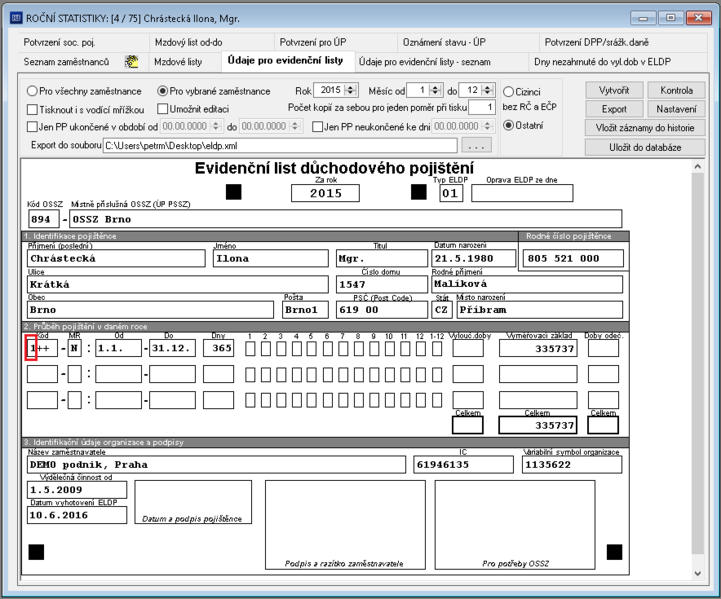Click the Za rok 2015 field
Image resolution: width=721 pixels, height=599 pixels.
pos(325,193)
